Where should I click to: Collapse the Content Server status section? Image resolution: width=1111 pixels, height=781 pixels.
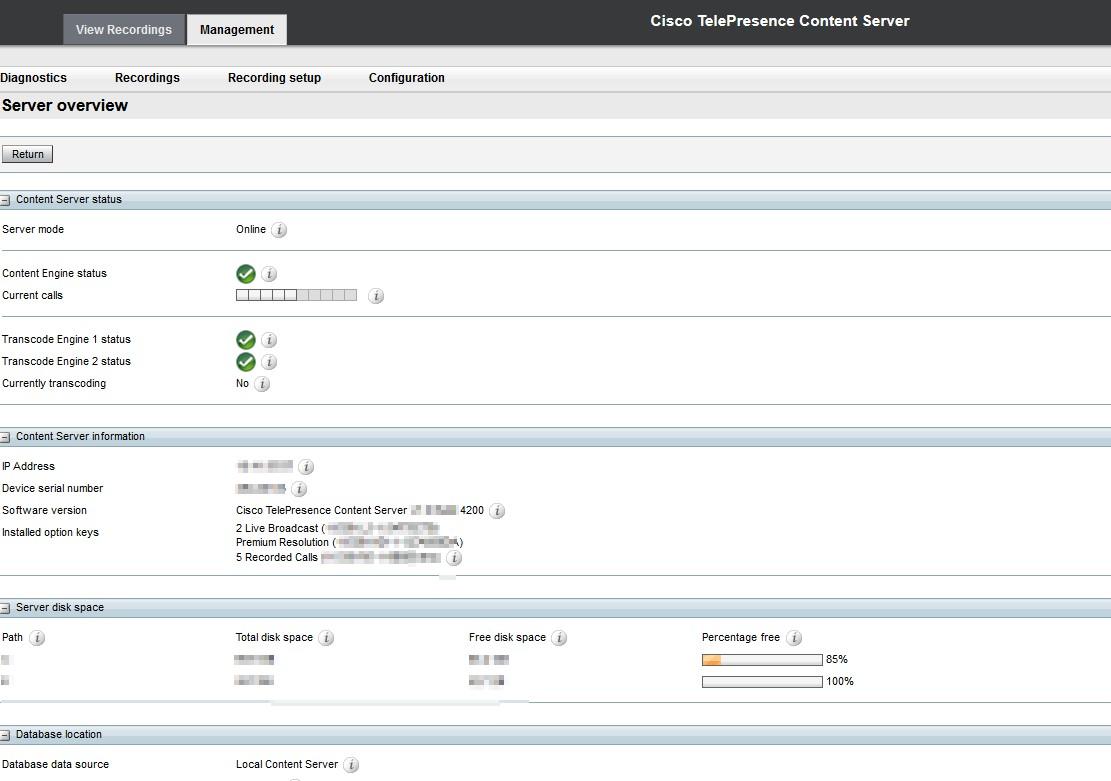coord(5,201)
